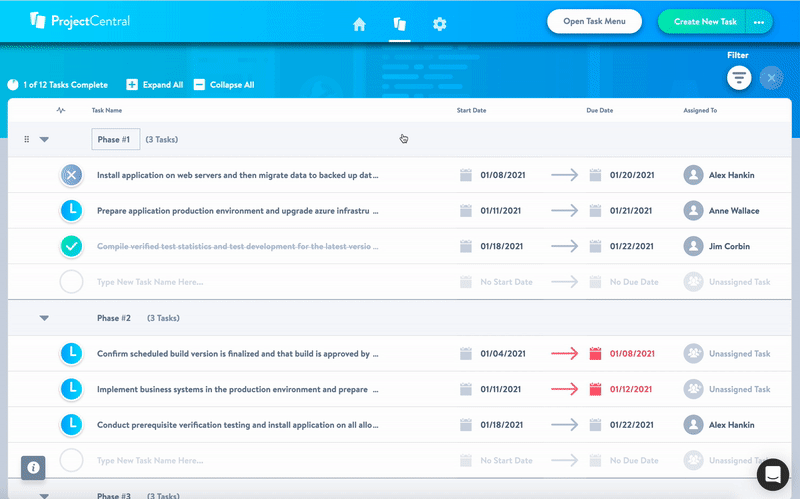Click Open Task Menu button
The width and height of the screenshot is (800, 499).
pyautogui.click(x=594, y=21)
